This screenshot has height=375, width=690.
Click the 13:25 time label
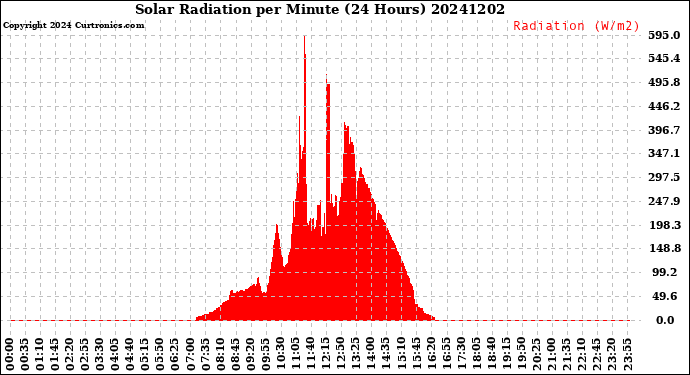click(x=356, y=355)
